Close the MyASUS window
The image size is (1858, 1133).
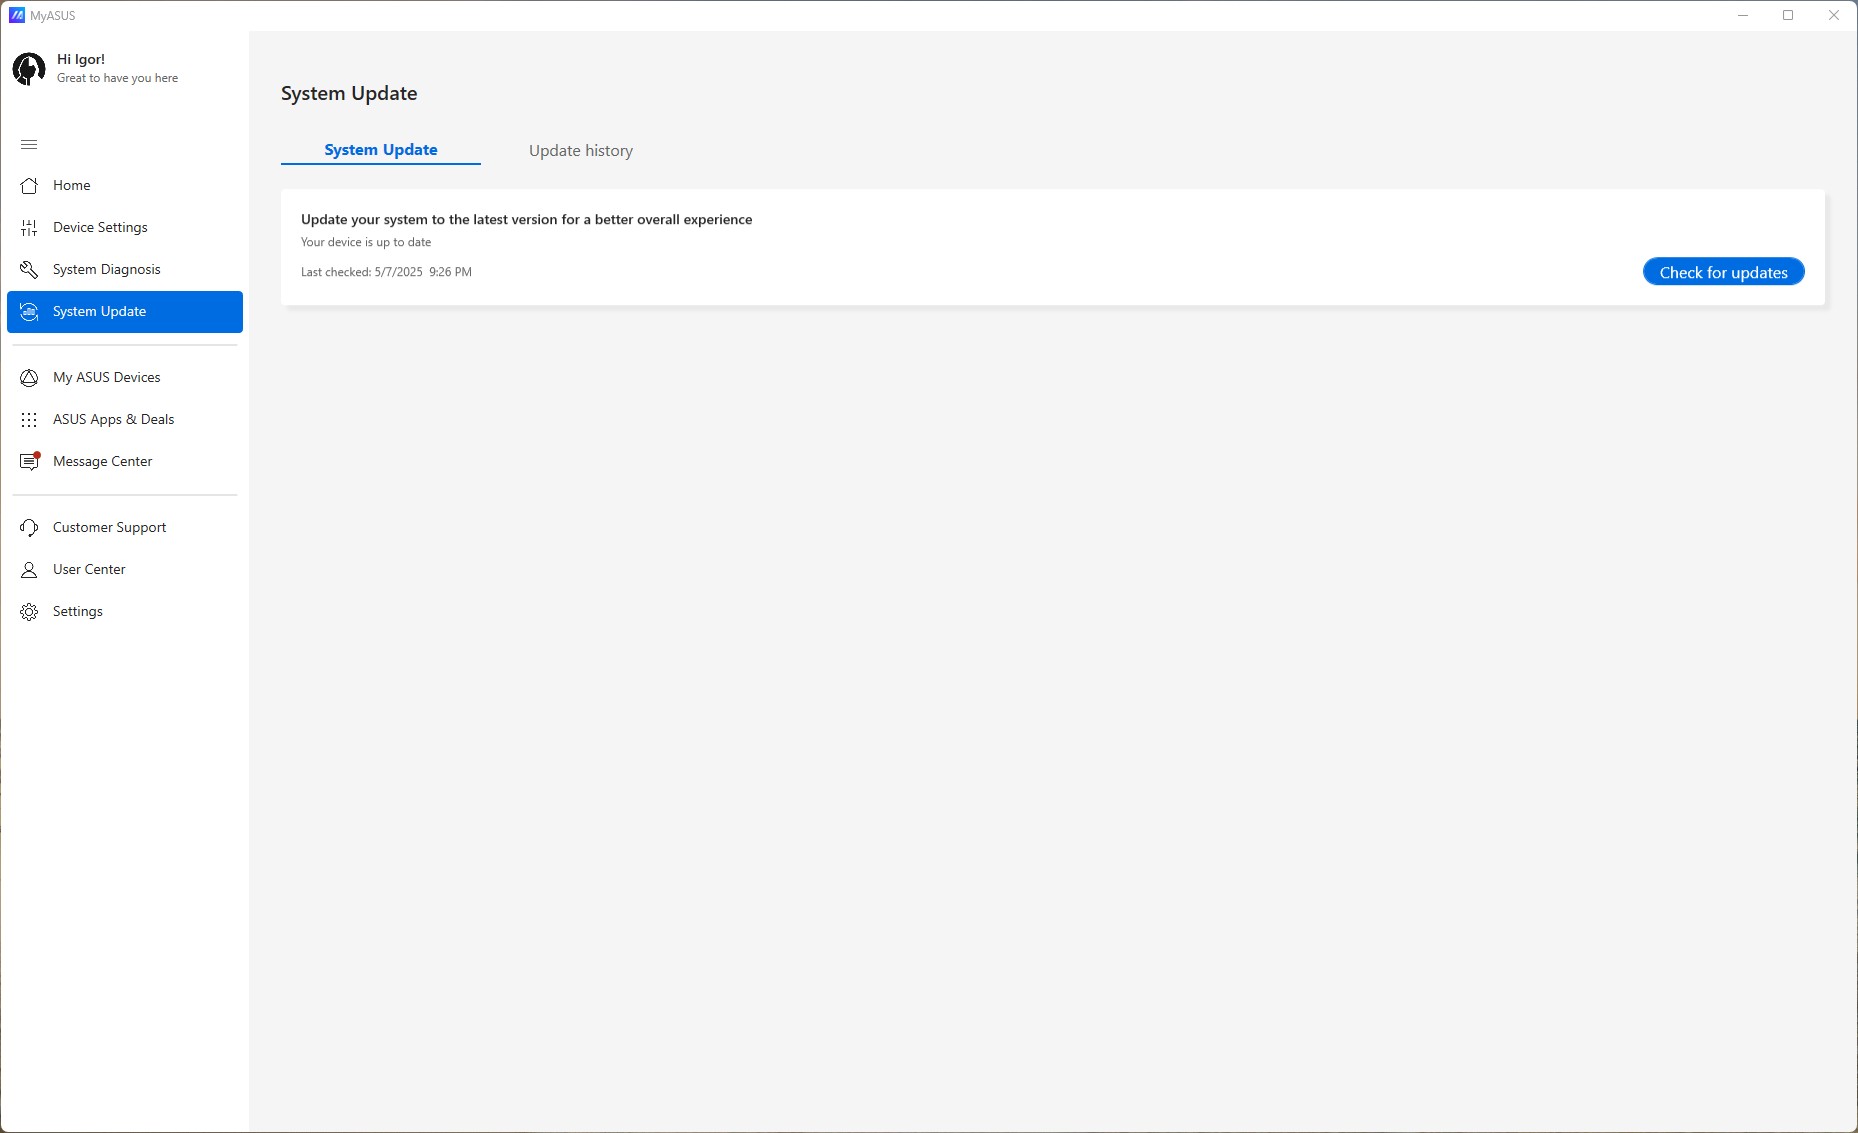[1834, 15]
